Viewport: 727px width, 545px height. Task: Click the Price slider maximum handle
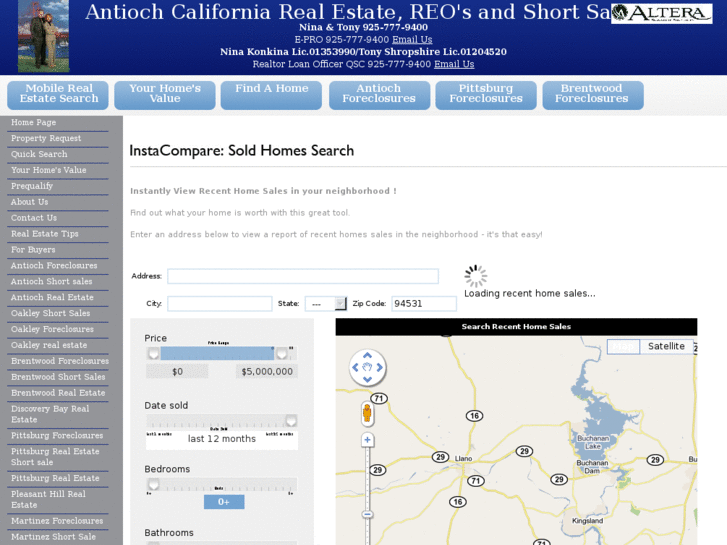(x=281, y=353)
